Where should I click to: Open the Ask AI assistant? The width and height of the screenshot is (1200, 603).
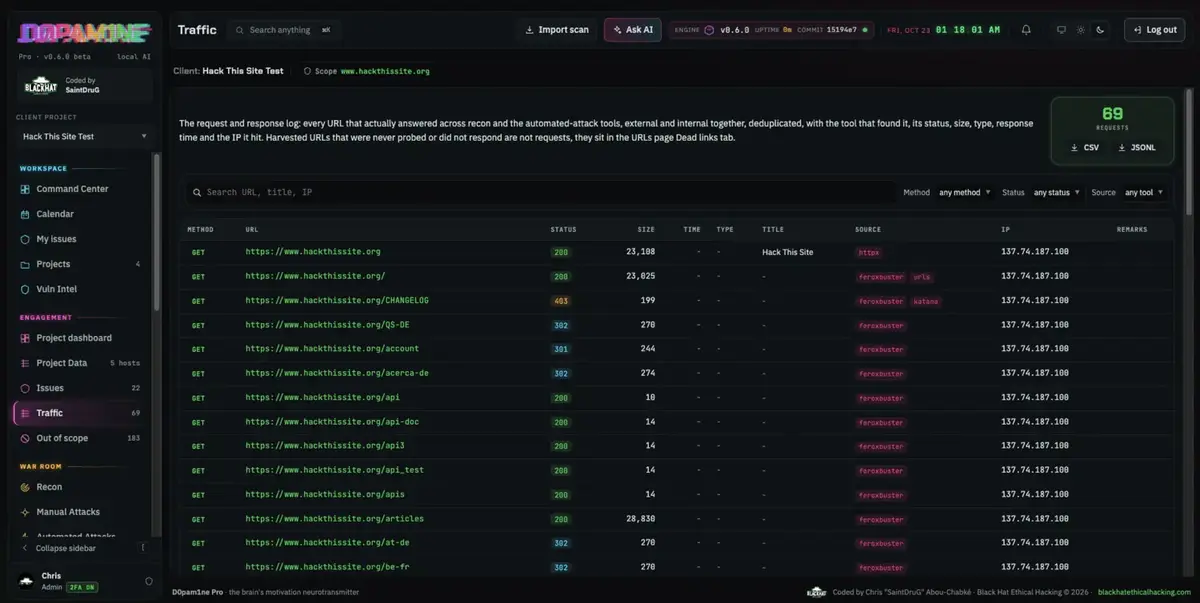pyautogui.click(x=632, y=30)
